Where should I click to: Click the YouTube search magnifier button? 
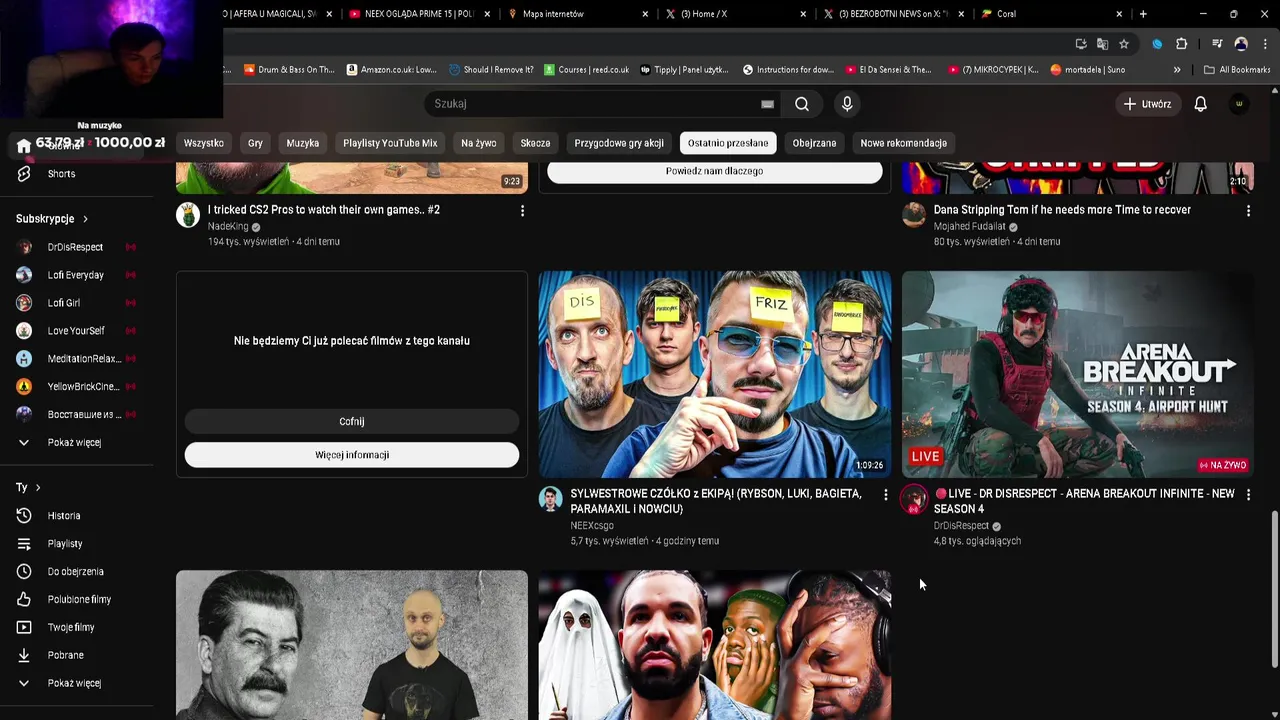pos(802,104)
